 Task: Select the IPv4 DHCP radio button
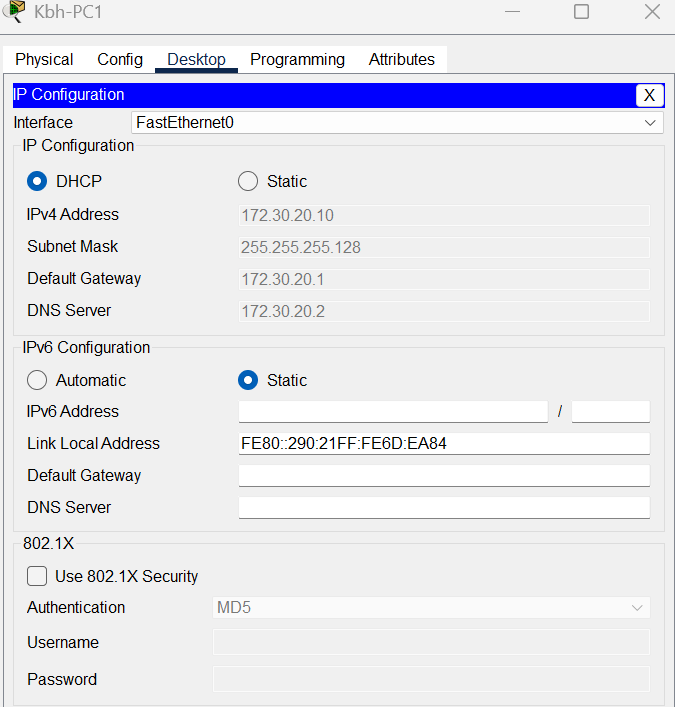coord(37,181)
